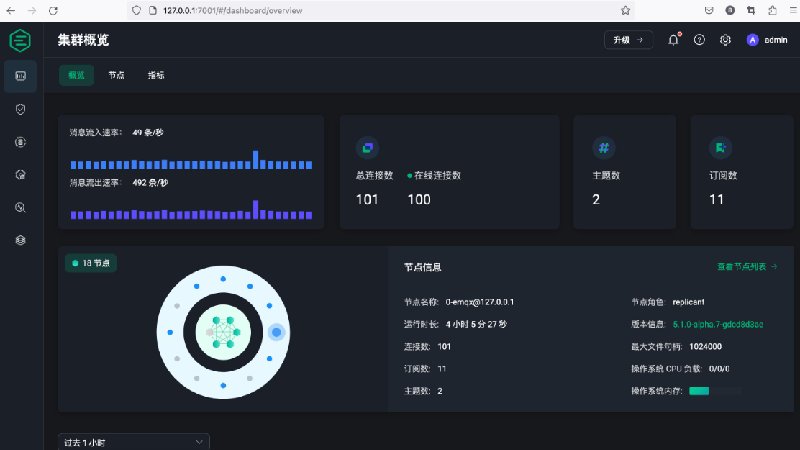Open the fourth sidebar management icon
The width and height of the screenshot is (800, 450).
click(x=20, y=174)
